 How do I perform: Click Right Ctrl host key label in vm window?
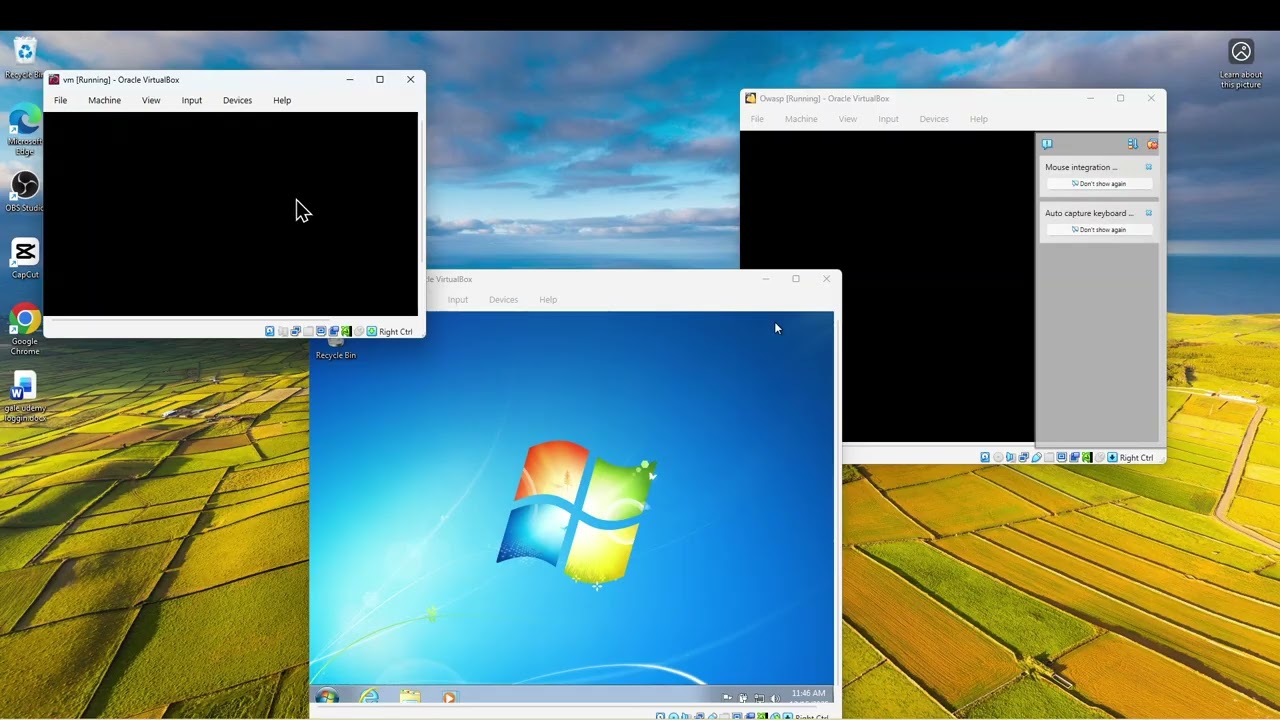tap(396, 332)
